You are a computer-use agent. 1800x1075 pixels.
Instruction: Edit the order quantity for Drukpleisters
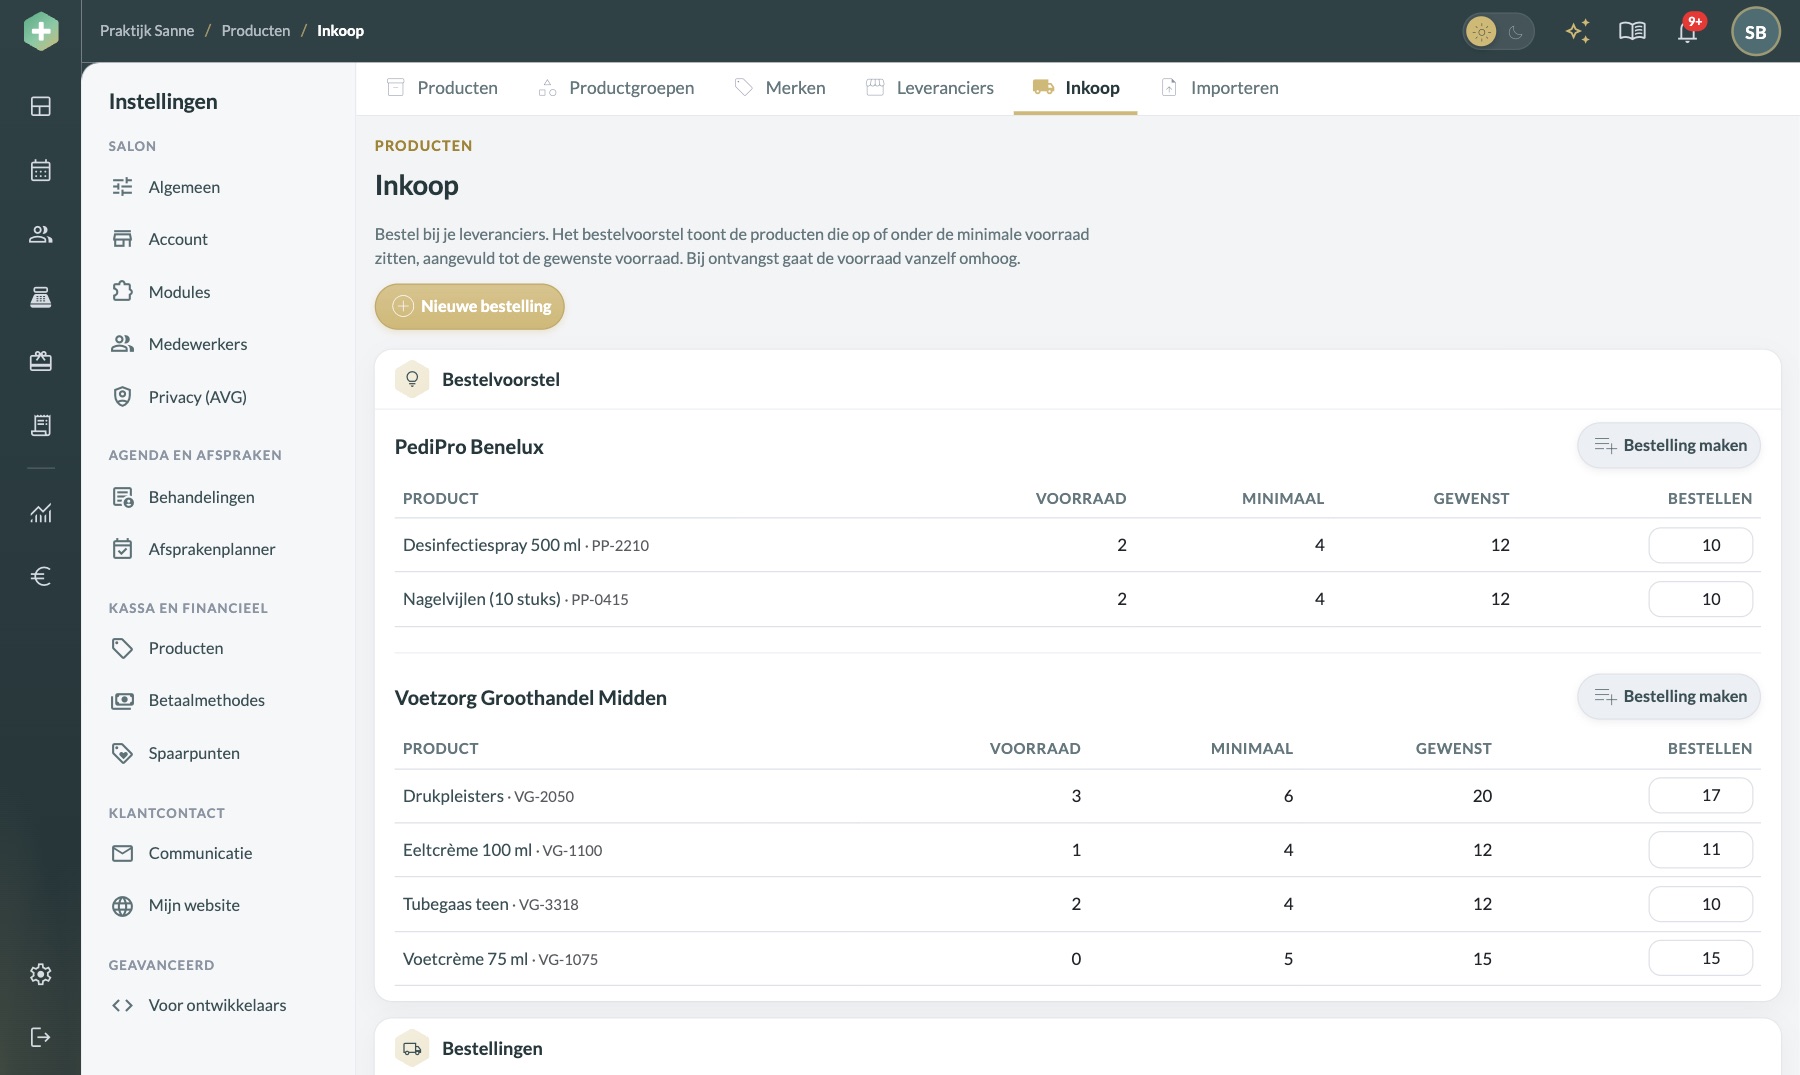1700,796
